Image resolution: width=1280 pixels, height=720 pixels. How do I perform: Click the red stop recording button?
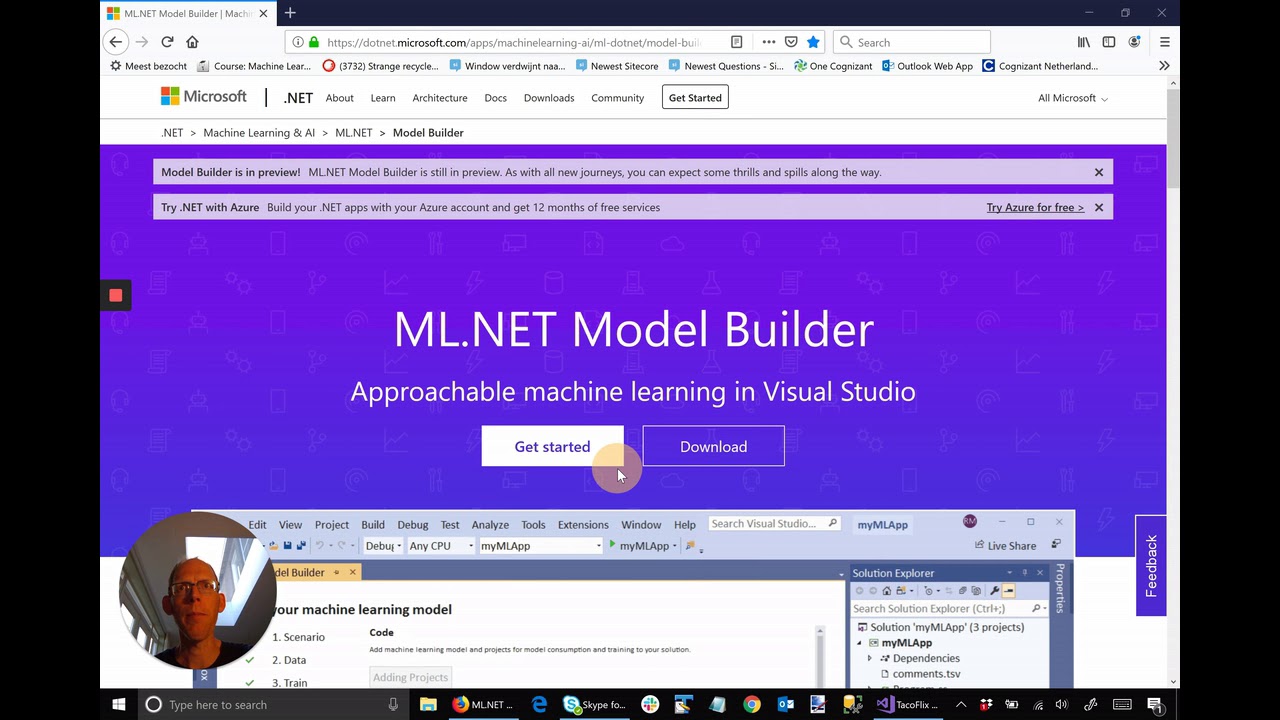[x=116, y=295]
